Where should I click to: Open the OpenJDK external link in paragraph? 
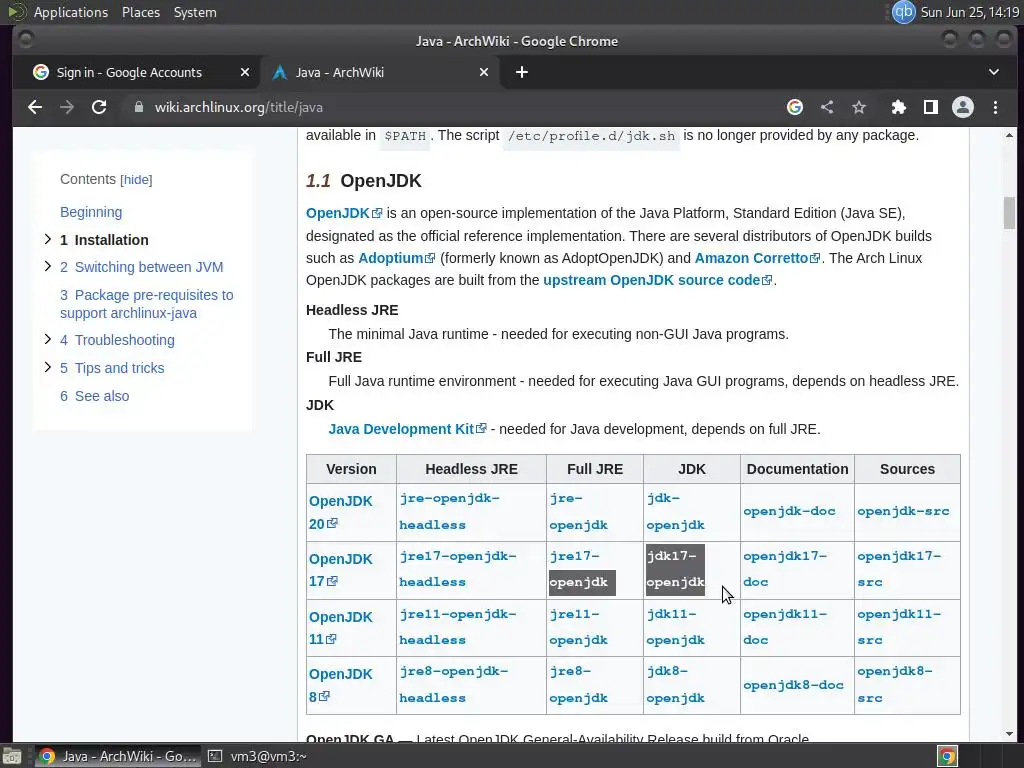click(344, 213)
